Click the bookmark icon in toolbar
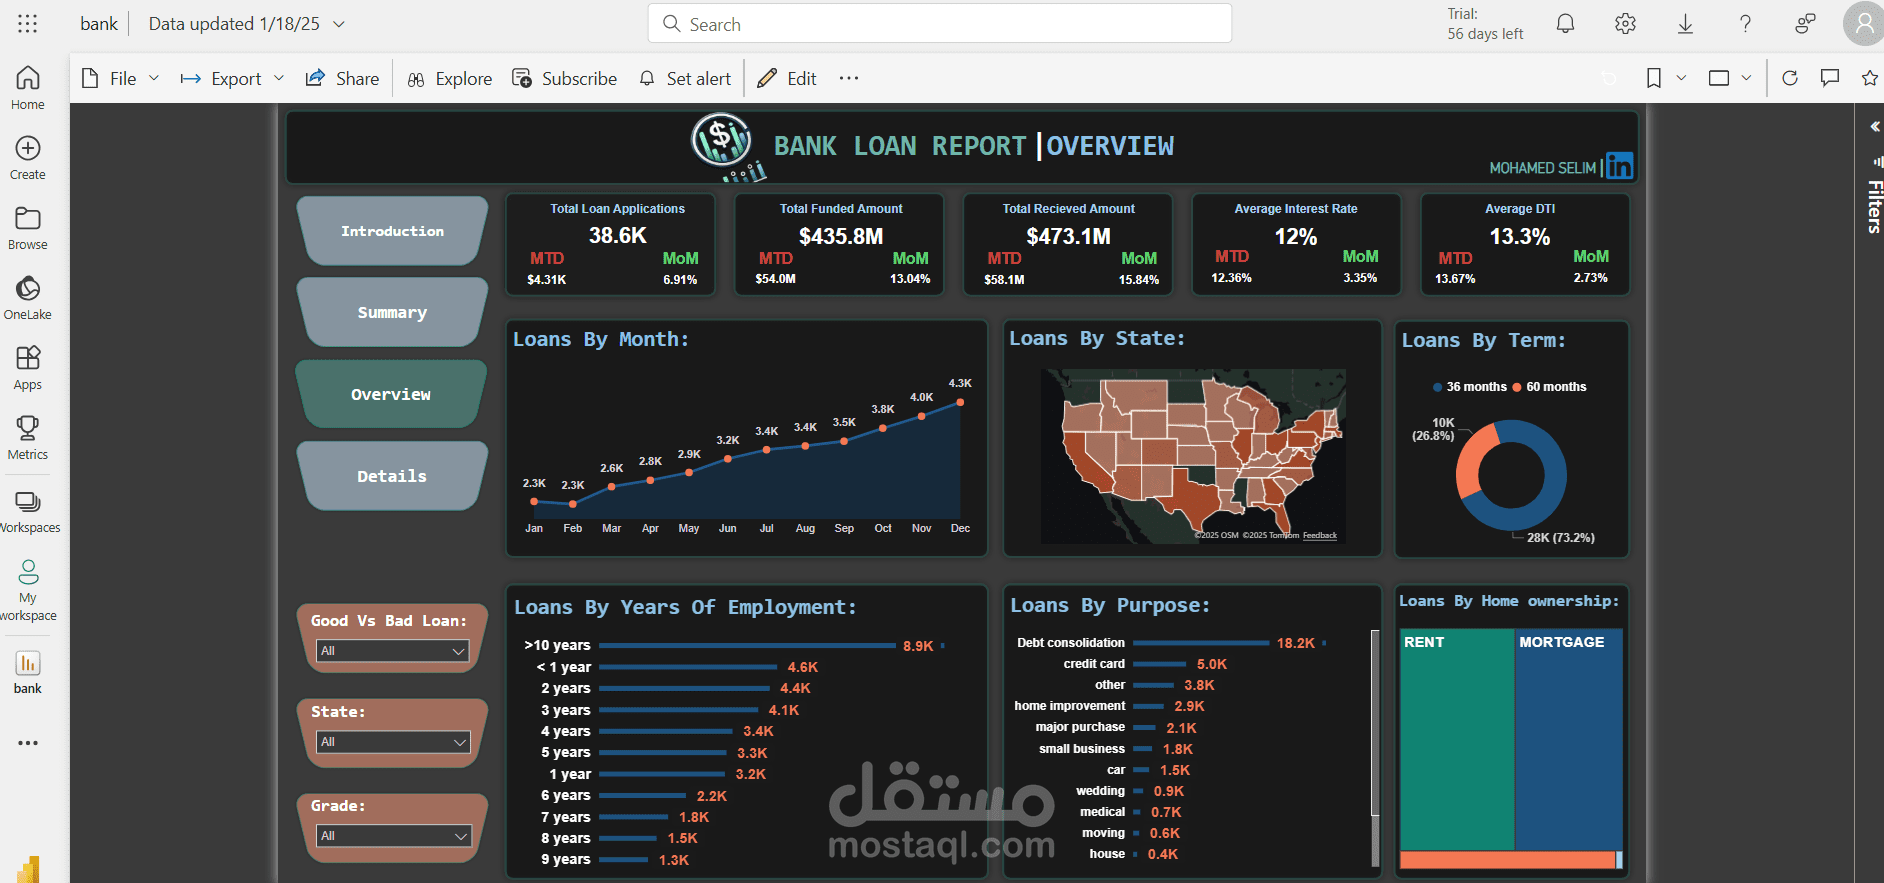1884x883 pixels. [1654, 78]
